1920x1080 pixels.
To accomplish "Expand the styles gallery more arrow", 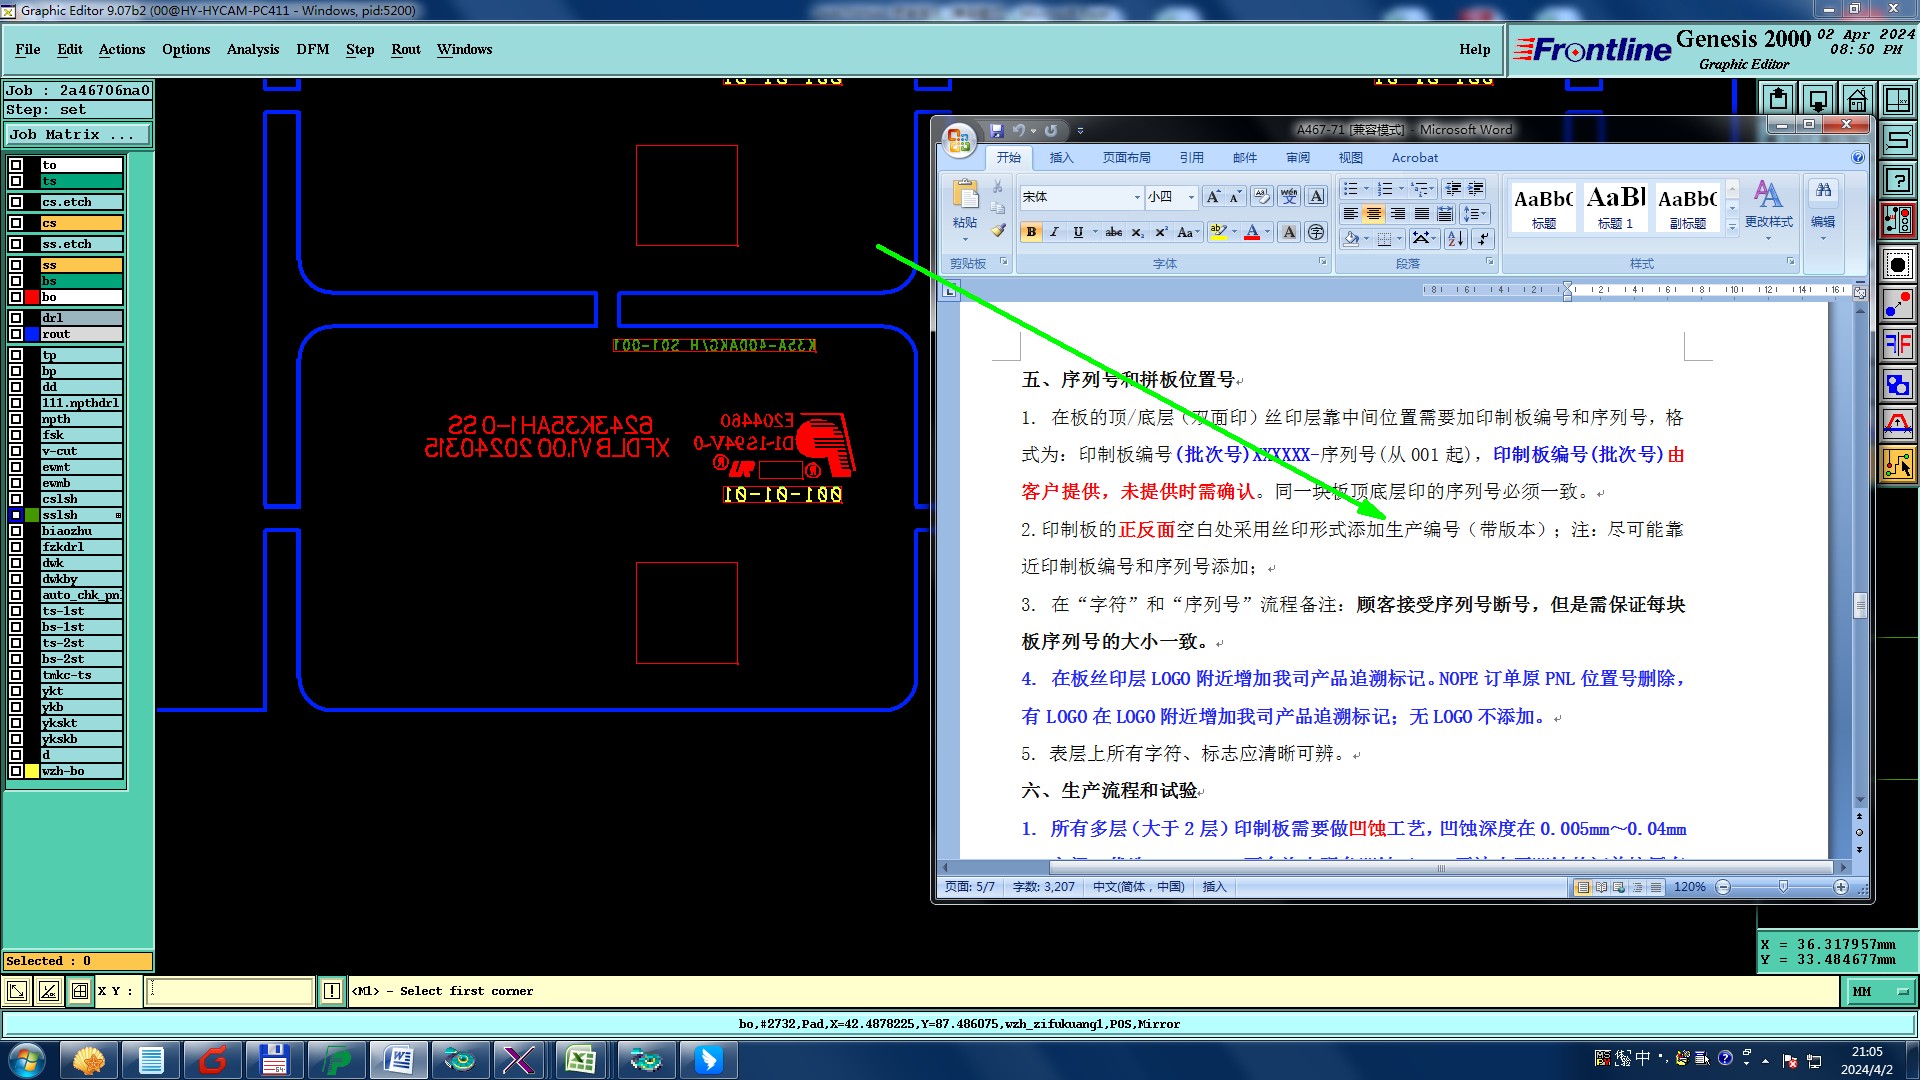I will click(x=1732, y=228).
